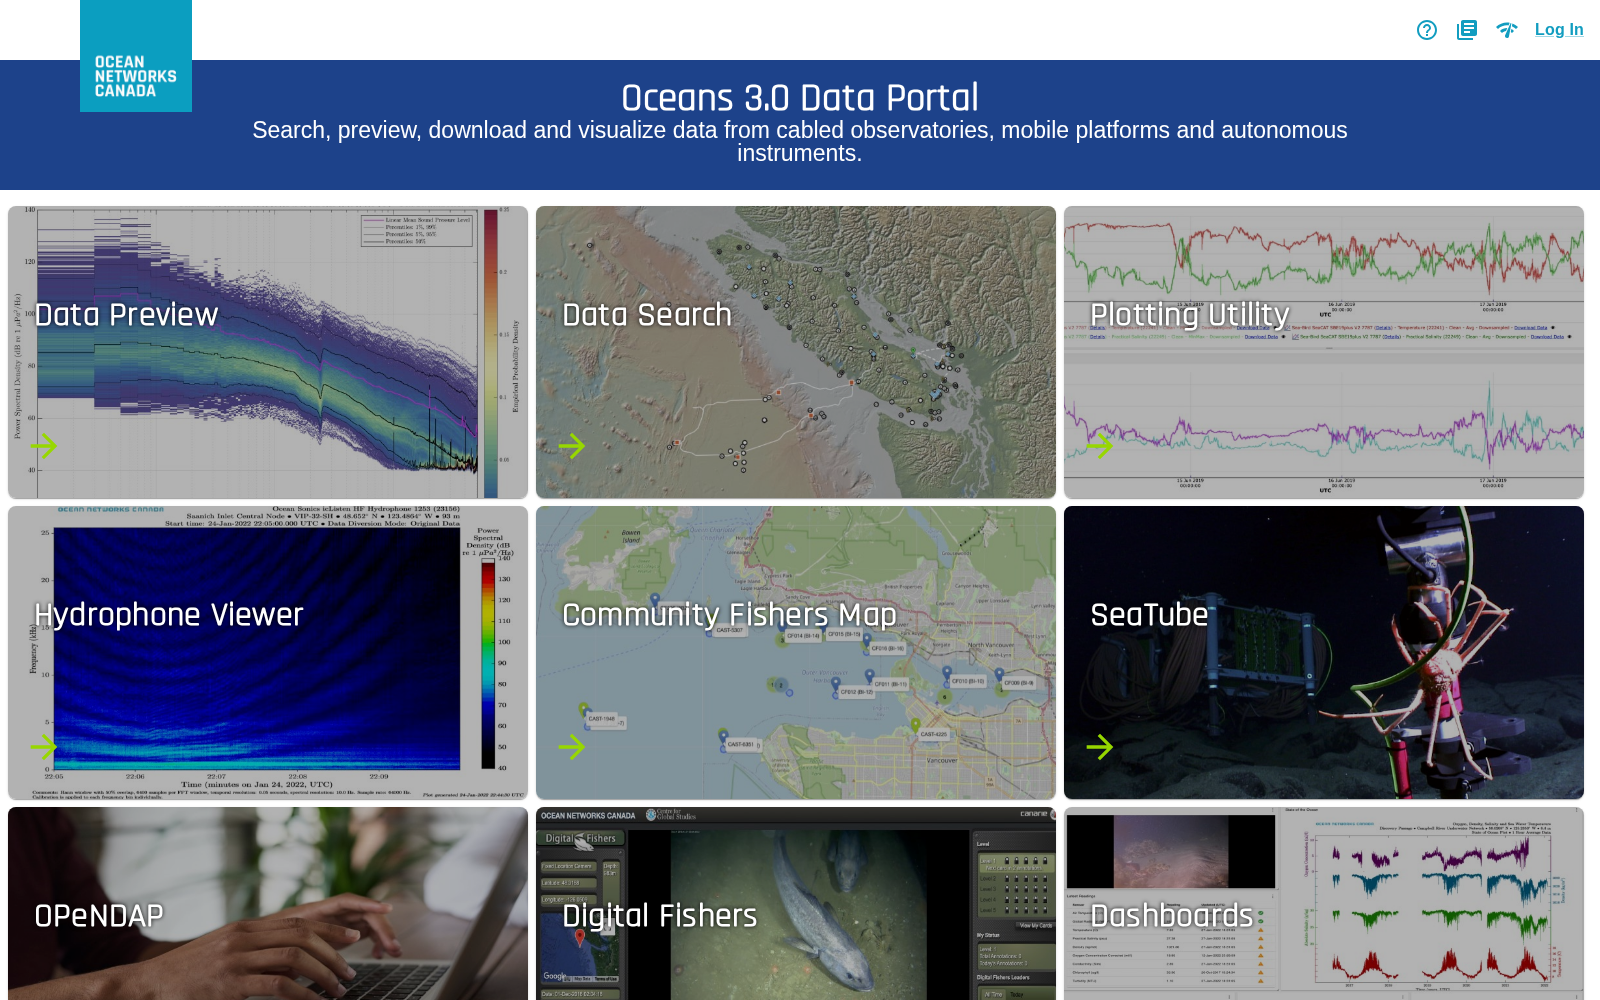1600x1000 pixels.
Task: Click the Log In link
Action: click(x=1559, y=30)
